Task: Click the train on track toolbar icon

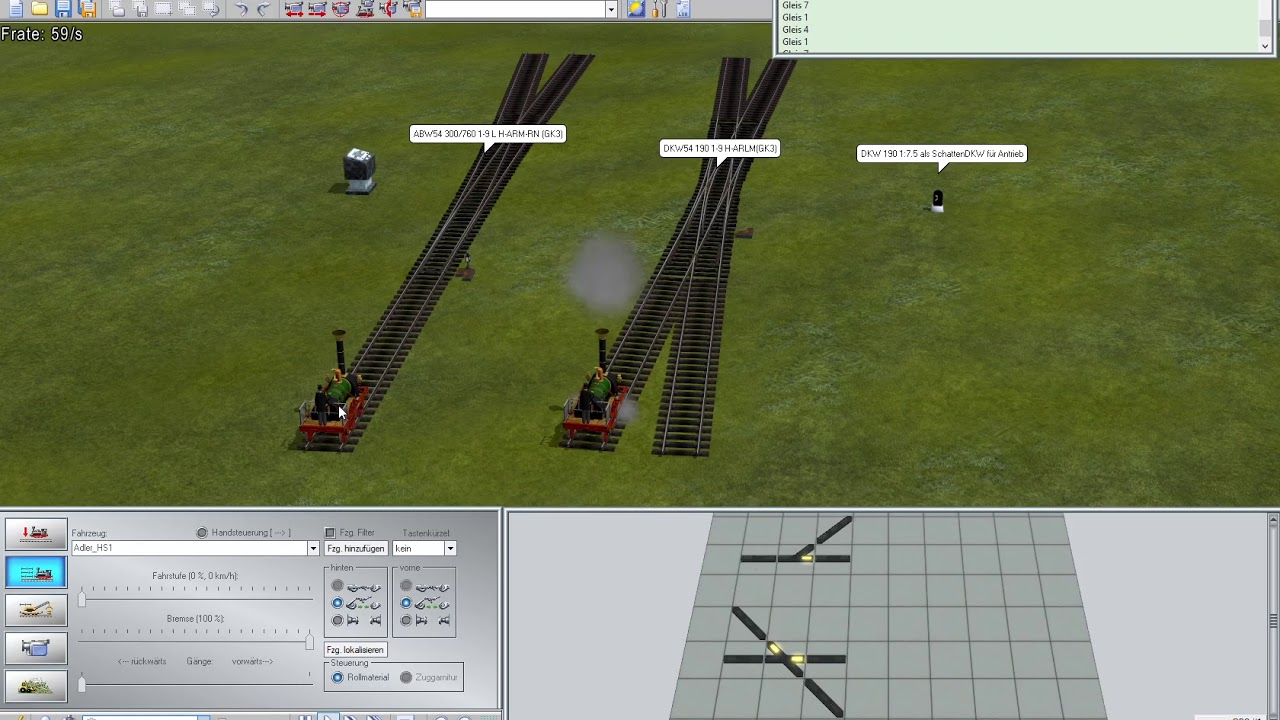Action: tap(366, 9)
